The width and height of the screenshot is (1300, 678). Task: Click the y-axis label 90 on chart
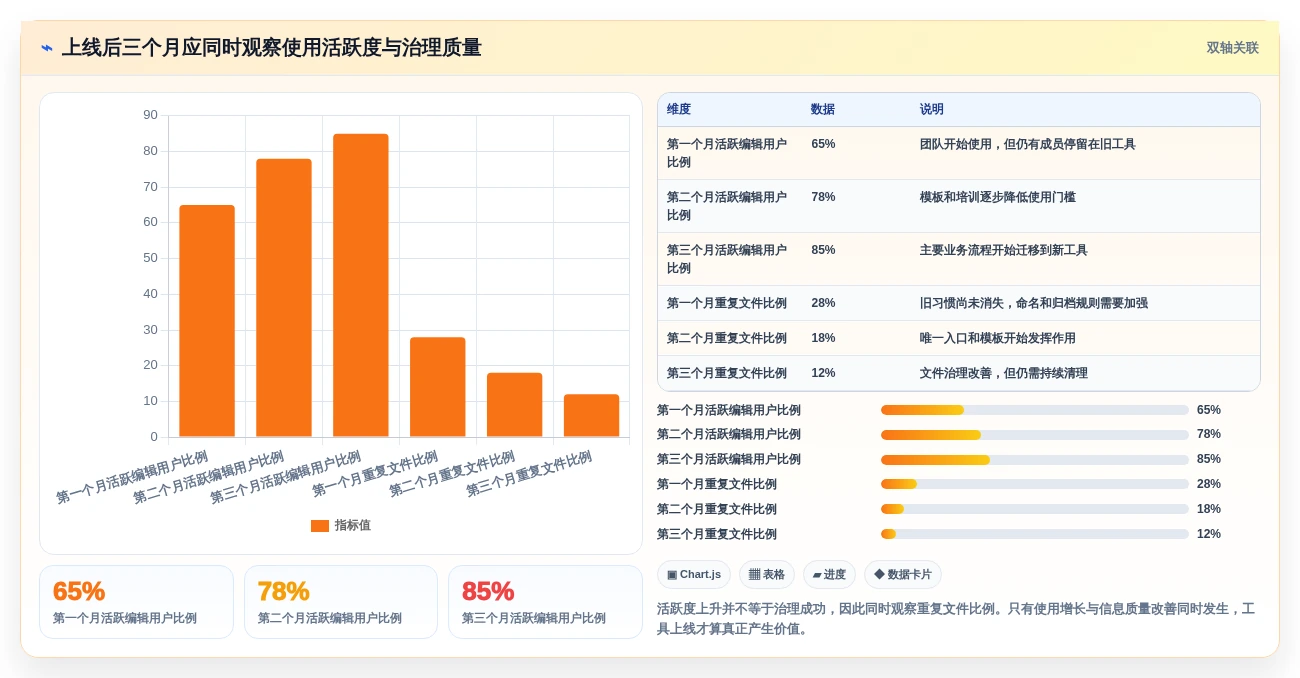[x=150, y=115]
